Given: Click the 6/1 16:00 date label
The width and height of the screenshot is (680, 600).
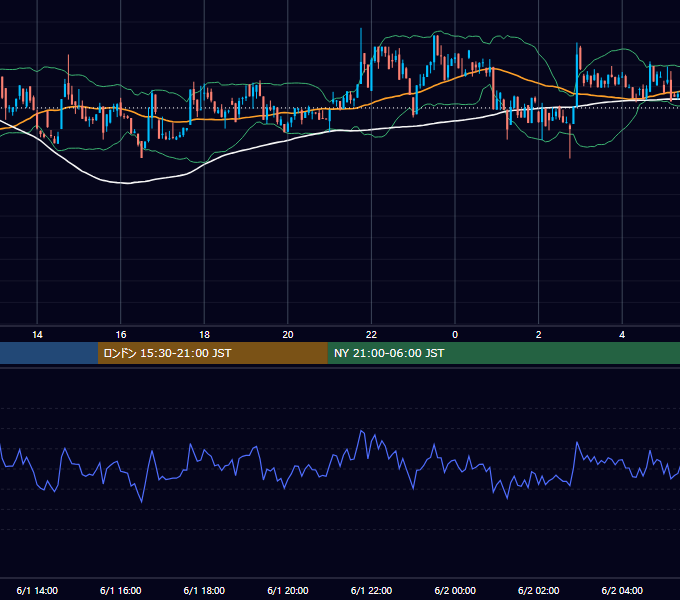Looking at the screenshot, I should click(121, 590).
